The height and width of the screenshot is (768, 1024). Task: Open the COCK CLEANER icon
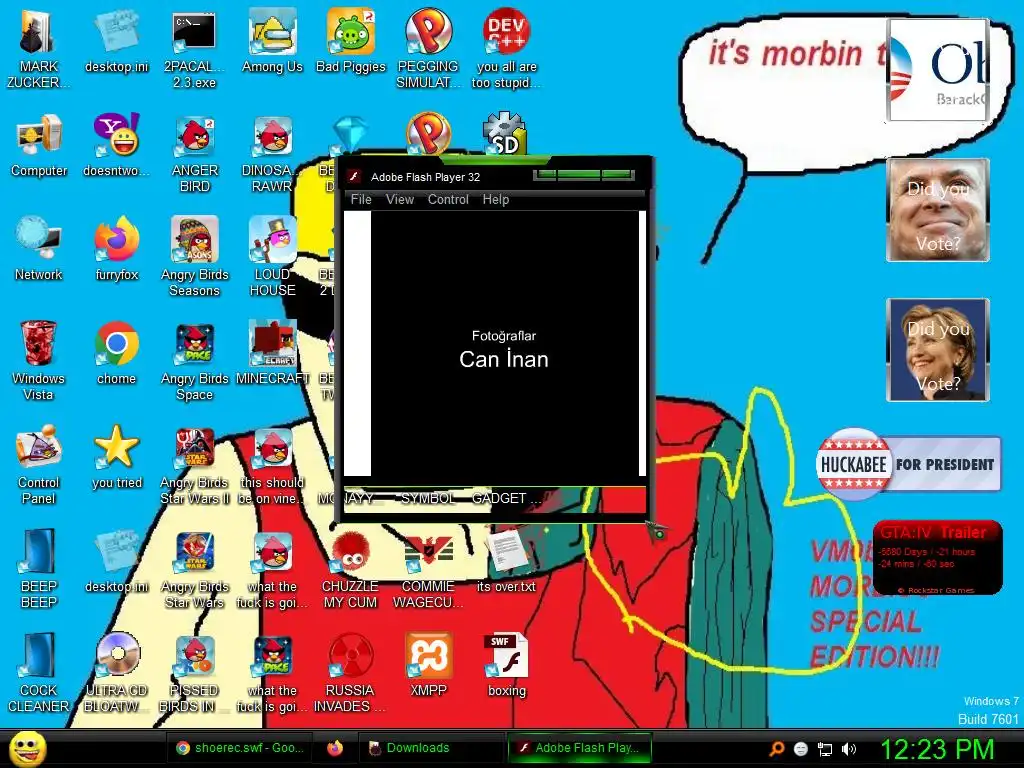click(x=39, y=671)
